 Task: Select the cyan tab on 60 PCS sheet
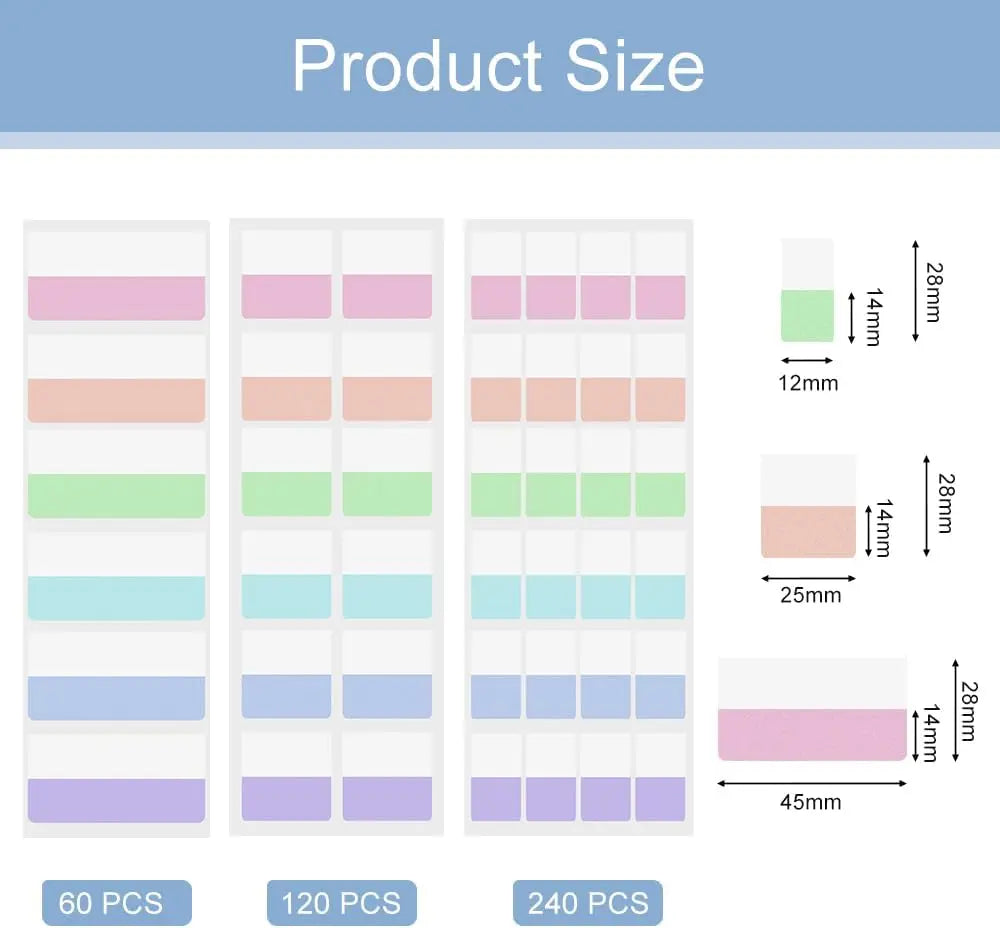[116, 597]
